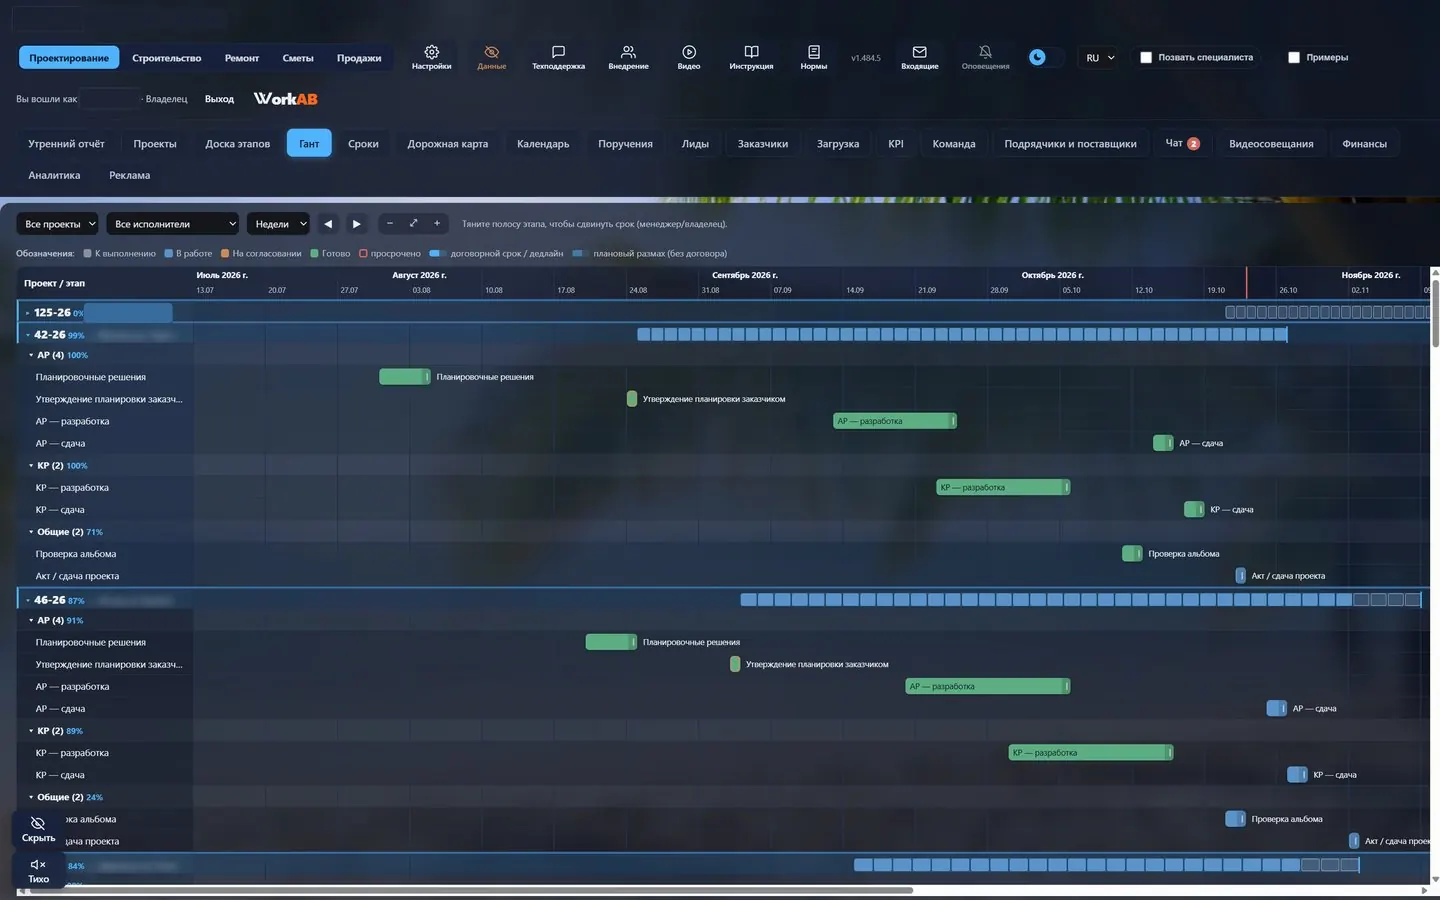Viewport: 1440px width, 900px height.
Task: Click the WorkAB logo
Action: pos(285,98)
